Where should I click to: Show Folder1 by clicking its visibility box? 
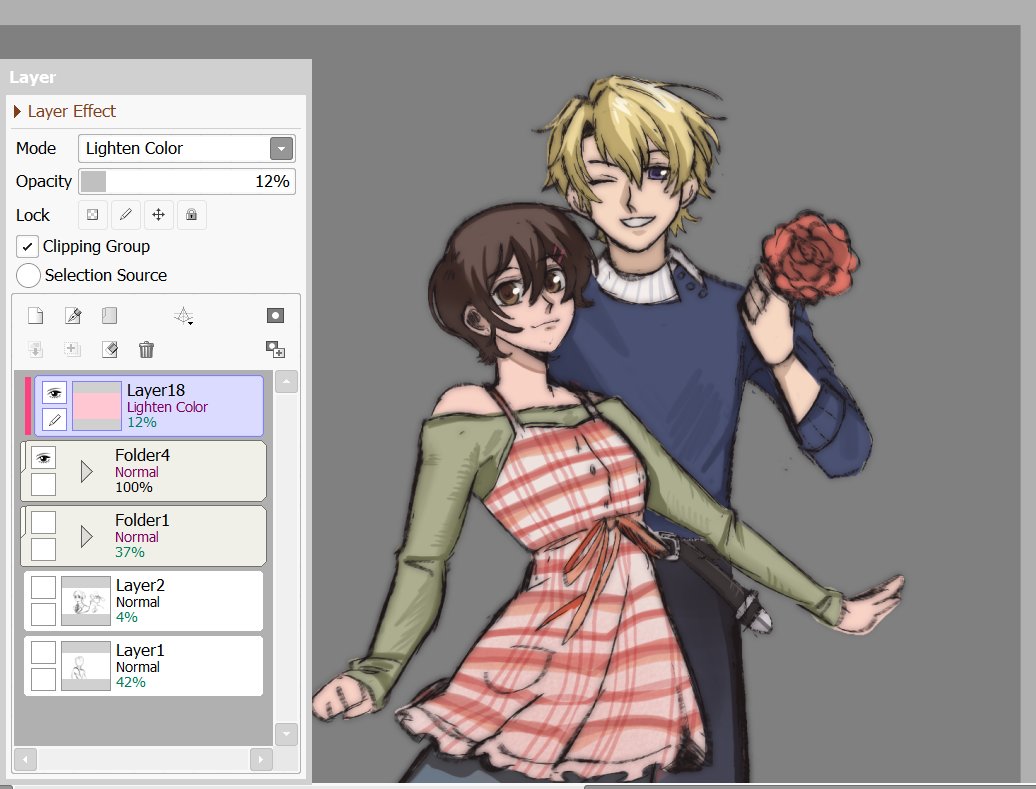pos(44,522)
